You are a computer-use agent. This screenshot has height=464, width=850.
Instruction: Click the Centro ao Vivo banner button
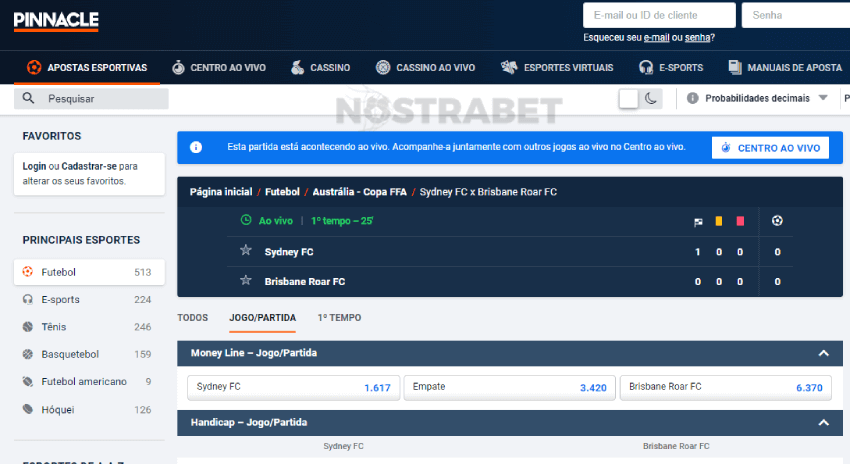[x=770, y=147]
